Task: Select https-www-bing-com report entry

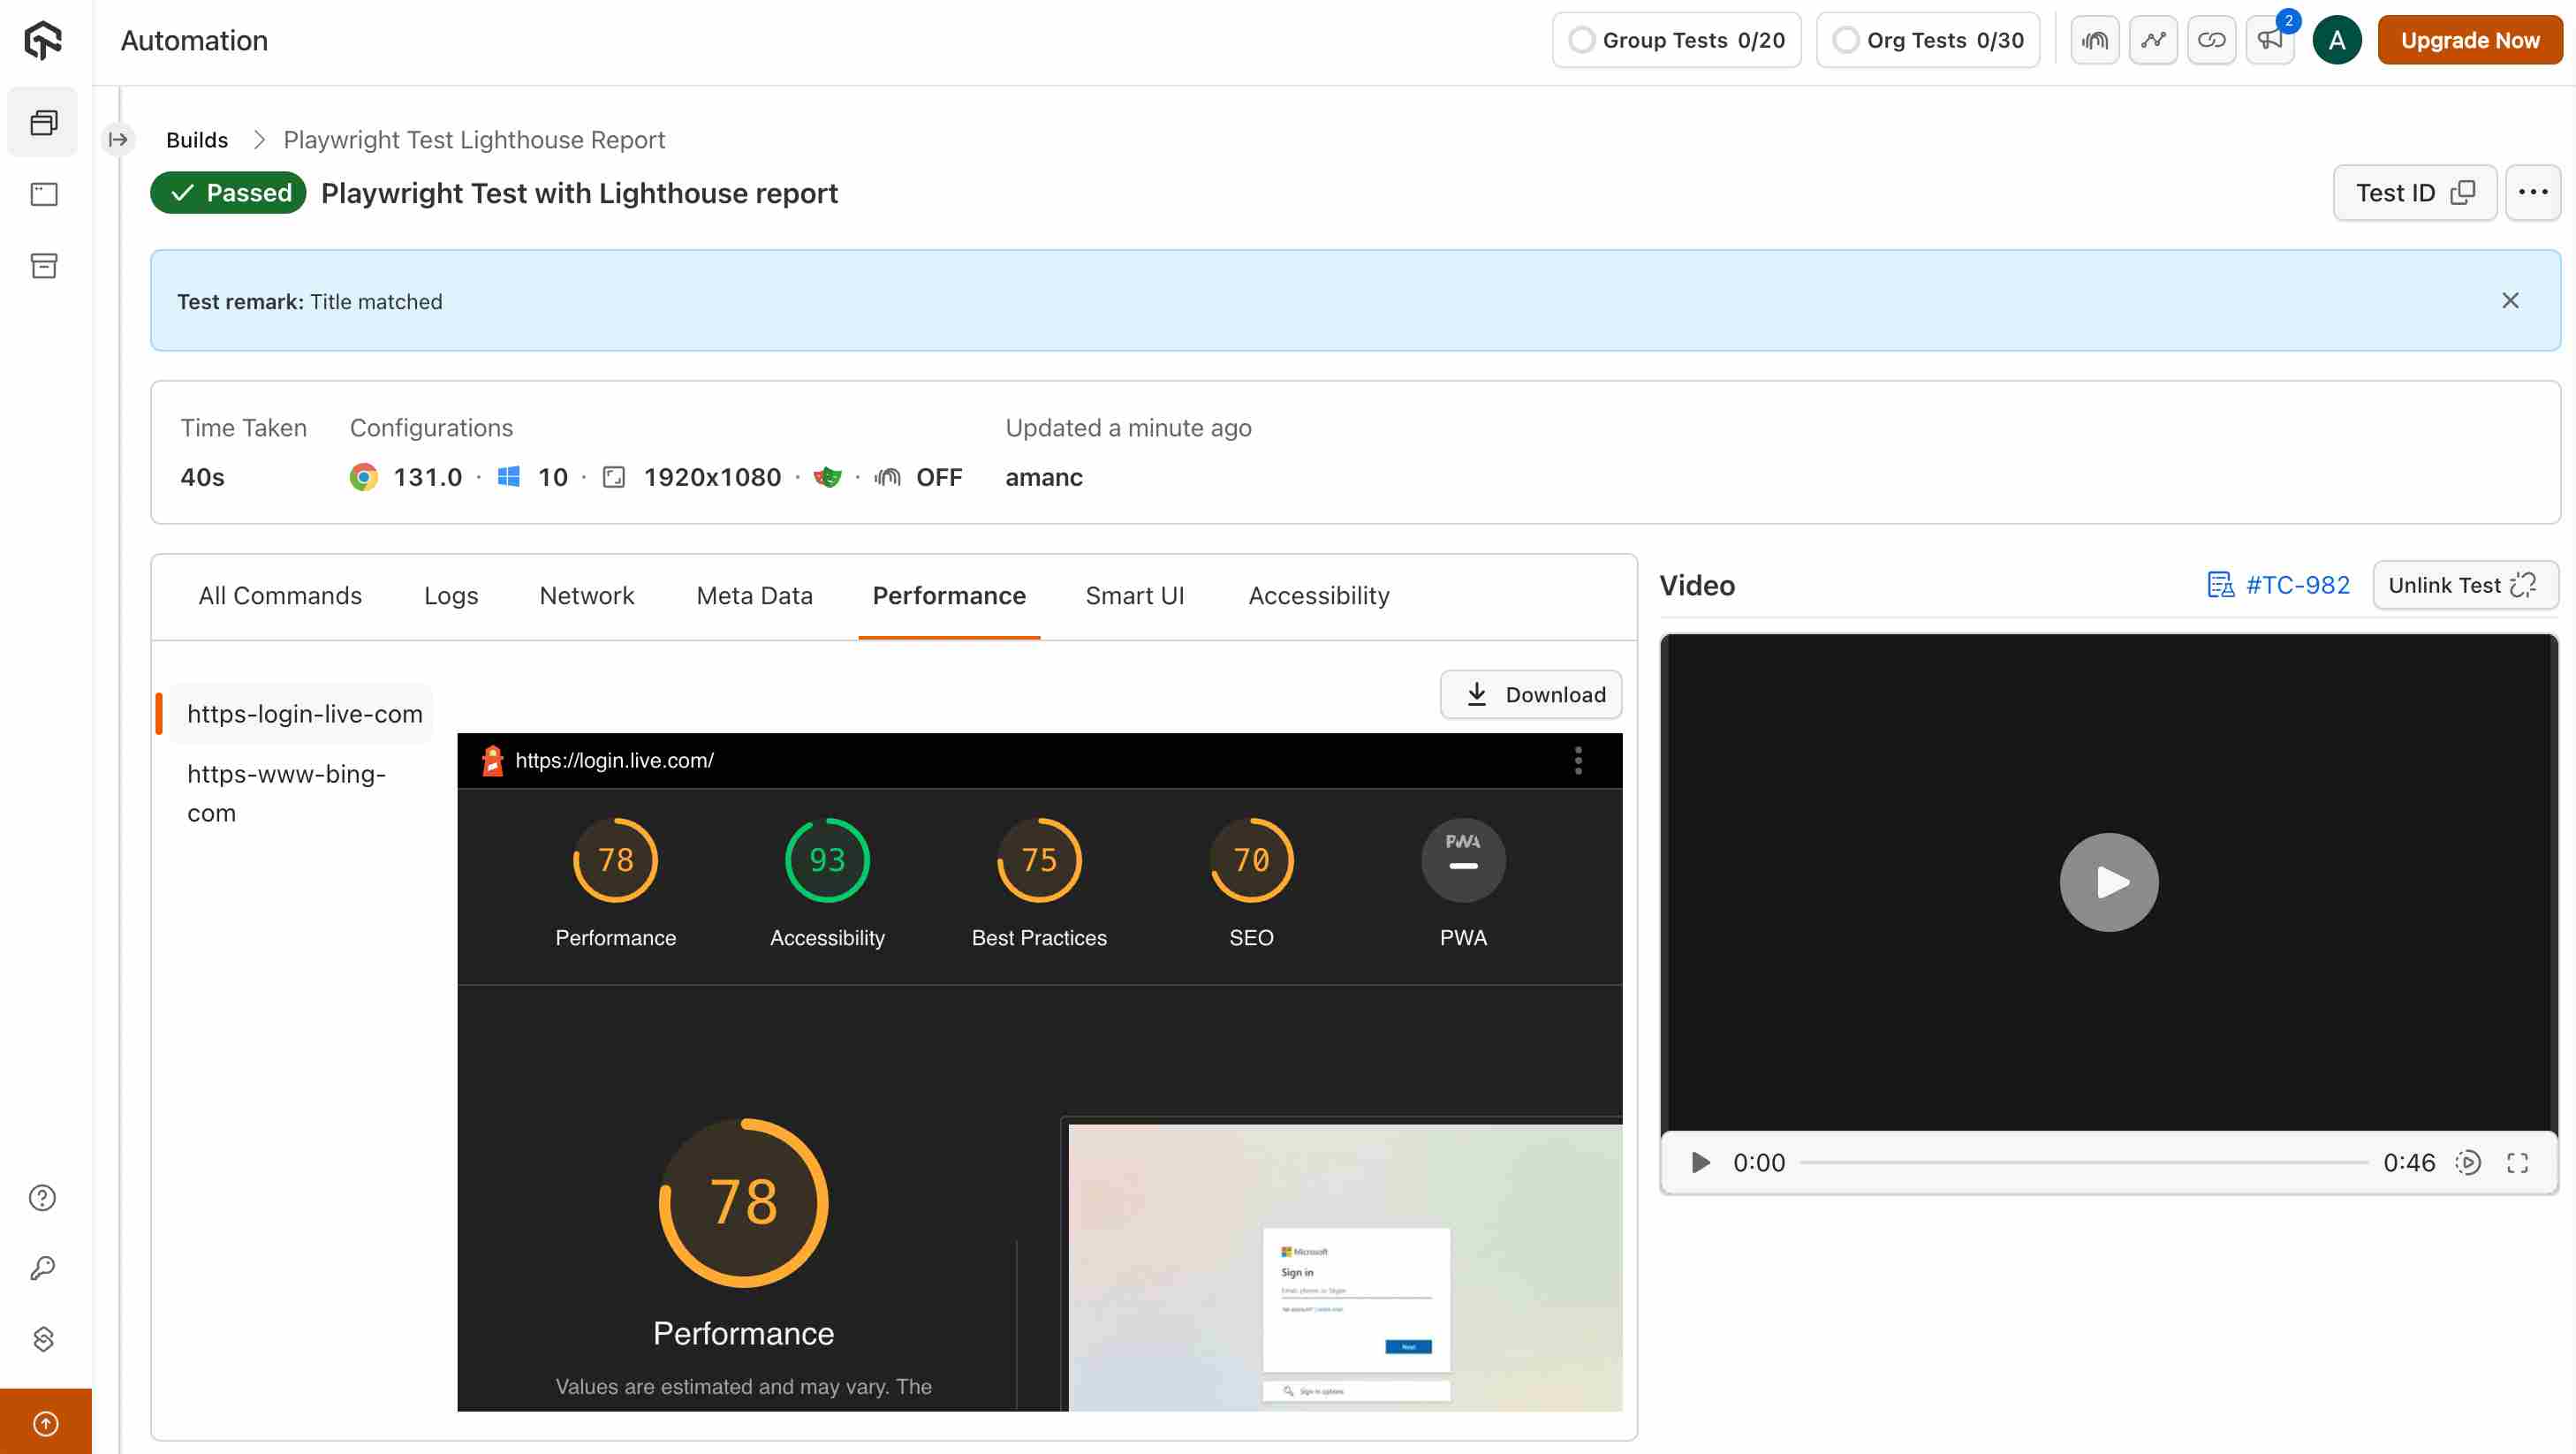Action: tap(286, 793)
